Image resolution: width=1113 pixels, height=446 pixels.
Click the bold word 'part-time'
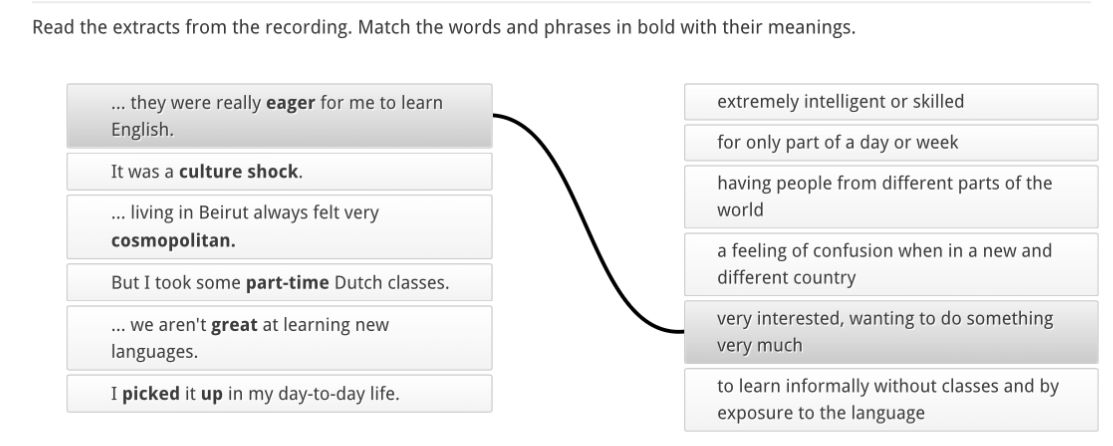[287, 283]
